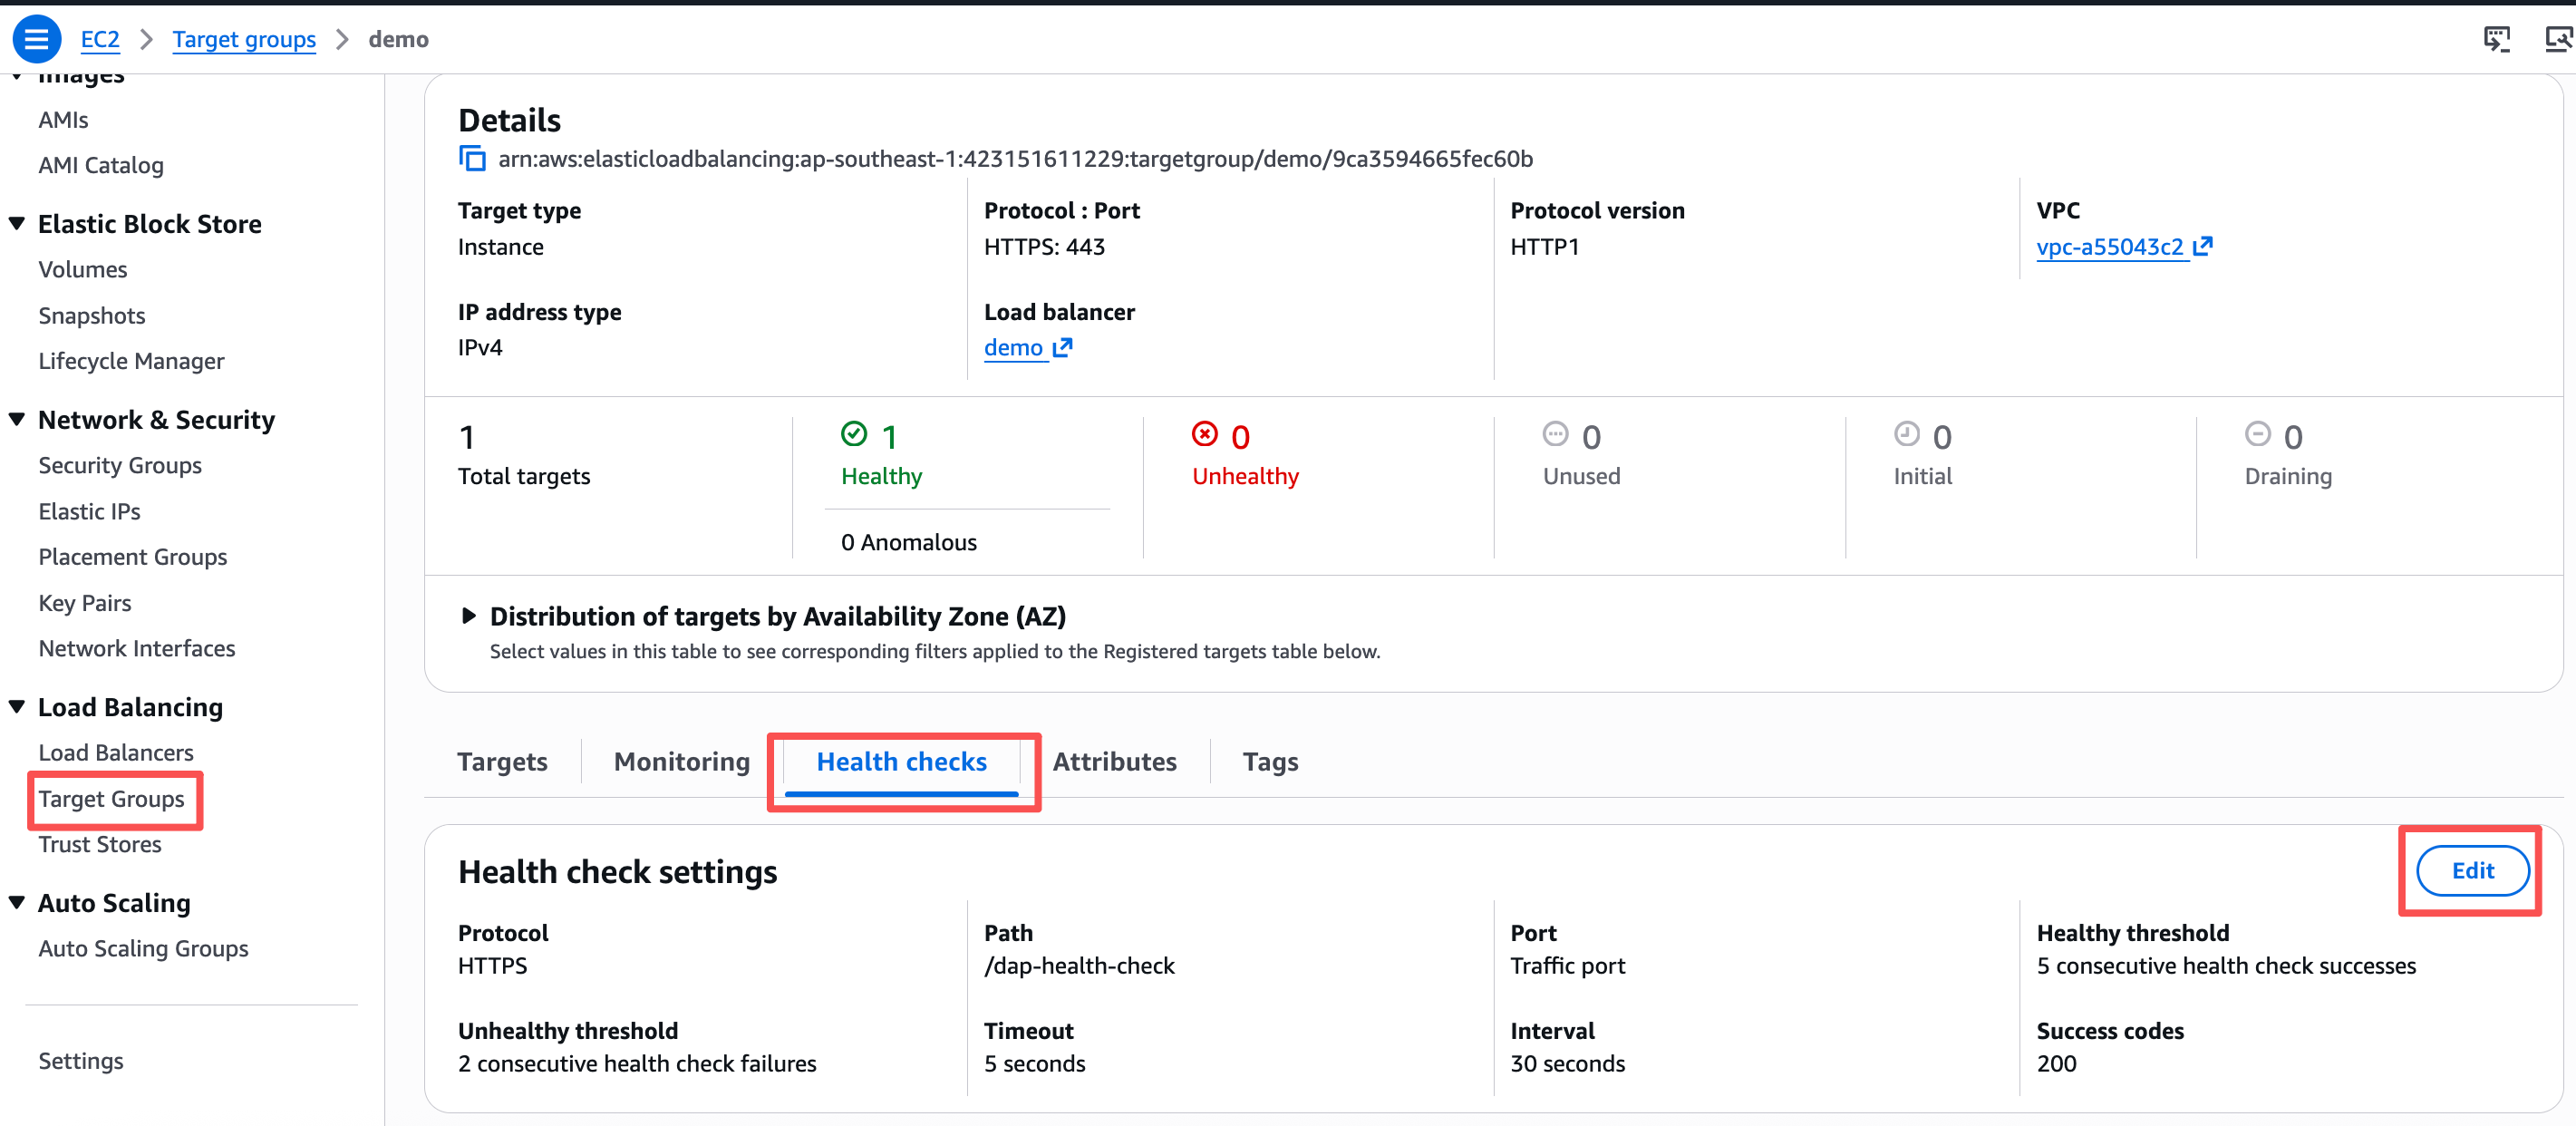Click the Healthy threshold value
Viewport: 2576px width, 1126px height.
2226,965
